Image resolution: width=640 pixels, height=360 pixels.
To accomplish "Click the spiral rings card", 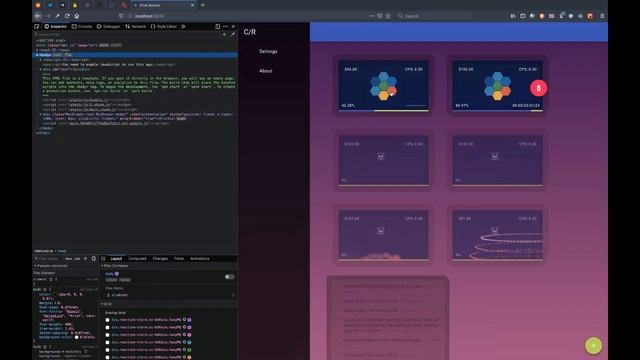I will coord(497,236).
